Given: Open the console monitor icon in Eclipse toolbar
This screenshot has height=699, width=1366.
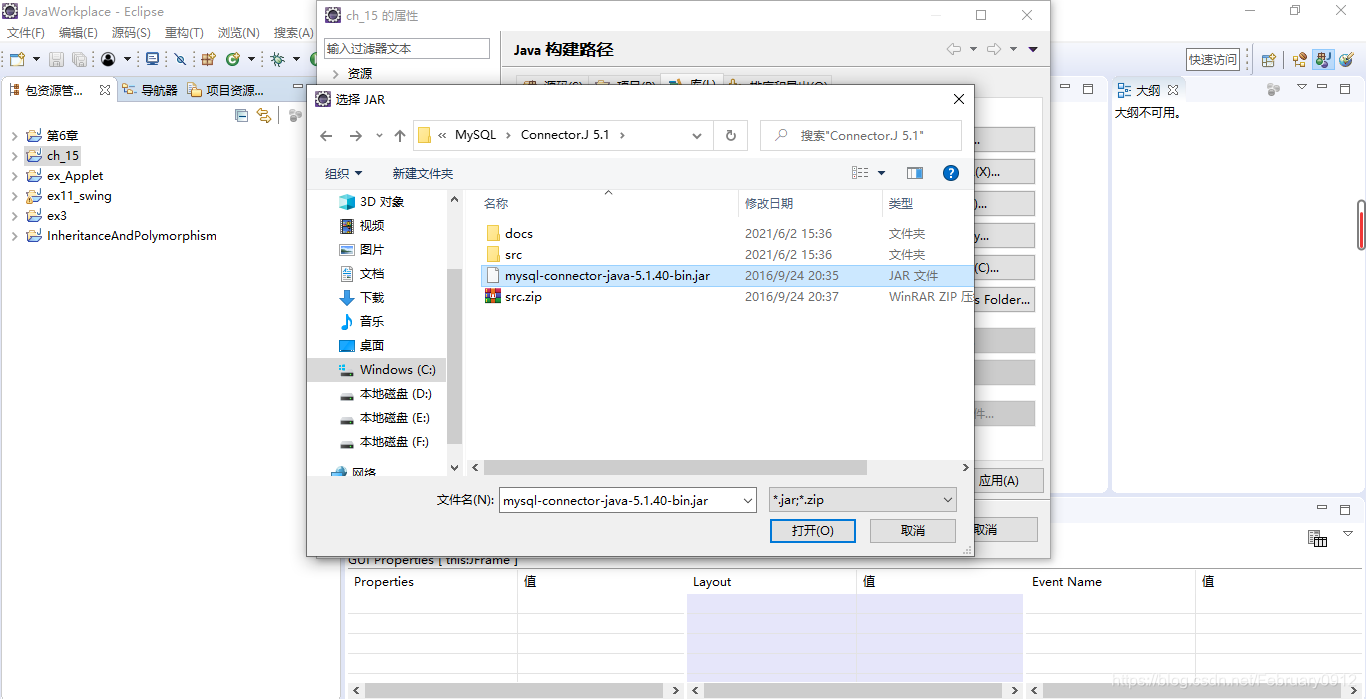Looking at the screenshot, I should [153, 59].
